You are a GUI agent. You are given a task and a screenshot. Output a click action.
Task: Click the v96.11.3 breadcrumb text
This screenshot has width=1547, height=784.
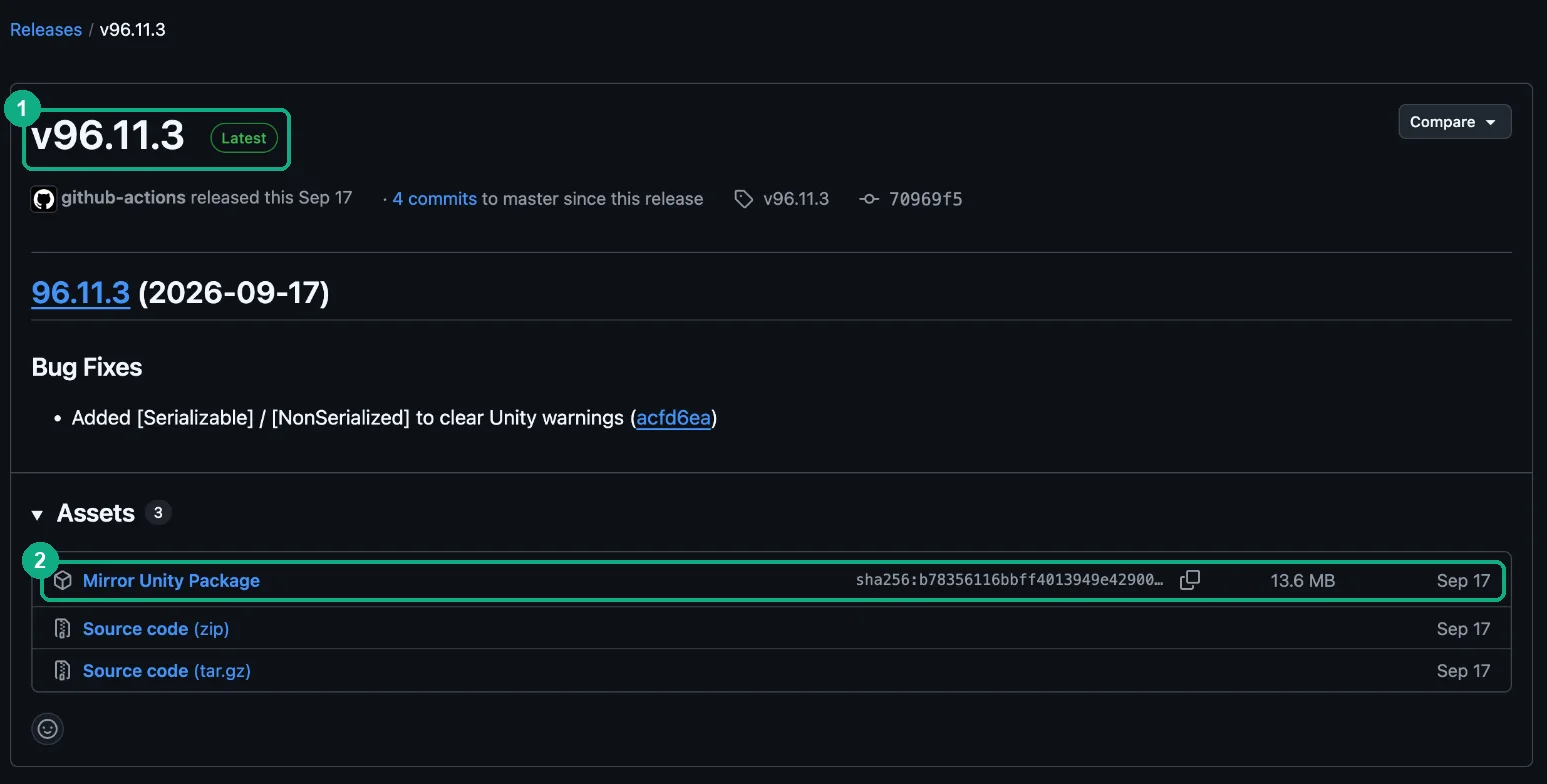(133, 29)
